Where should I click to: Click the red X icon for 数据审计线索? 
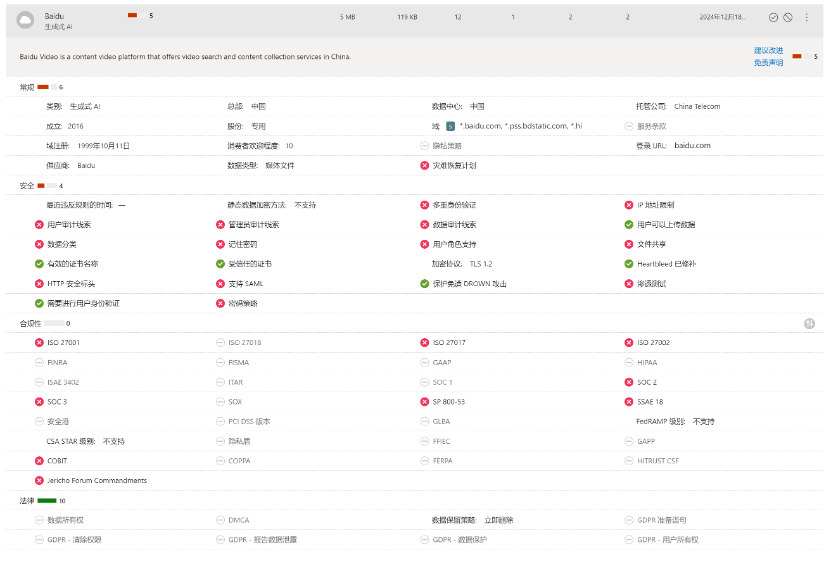[424, 225]
